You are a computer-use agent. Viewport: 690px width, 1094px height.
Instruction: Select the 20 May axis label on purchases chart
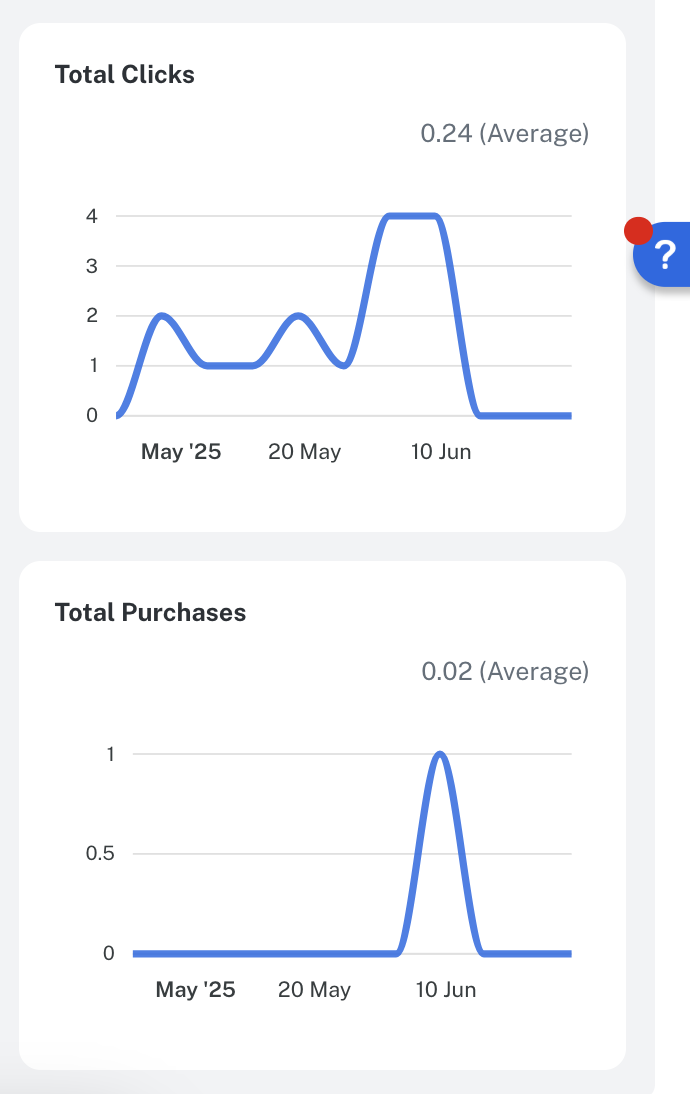coord(314,989)
